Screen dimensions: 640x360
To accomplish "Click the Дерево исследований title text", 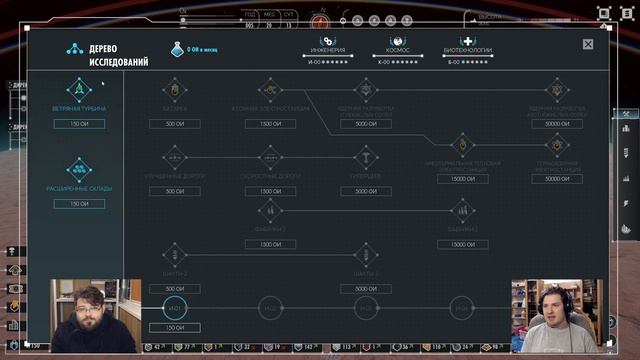I will click(x=118, y=55).
